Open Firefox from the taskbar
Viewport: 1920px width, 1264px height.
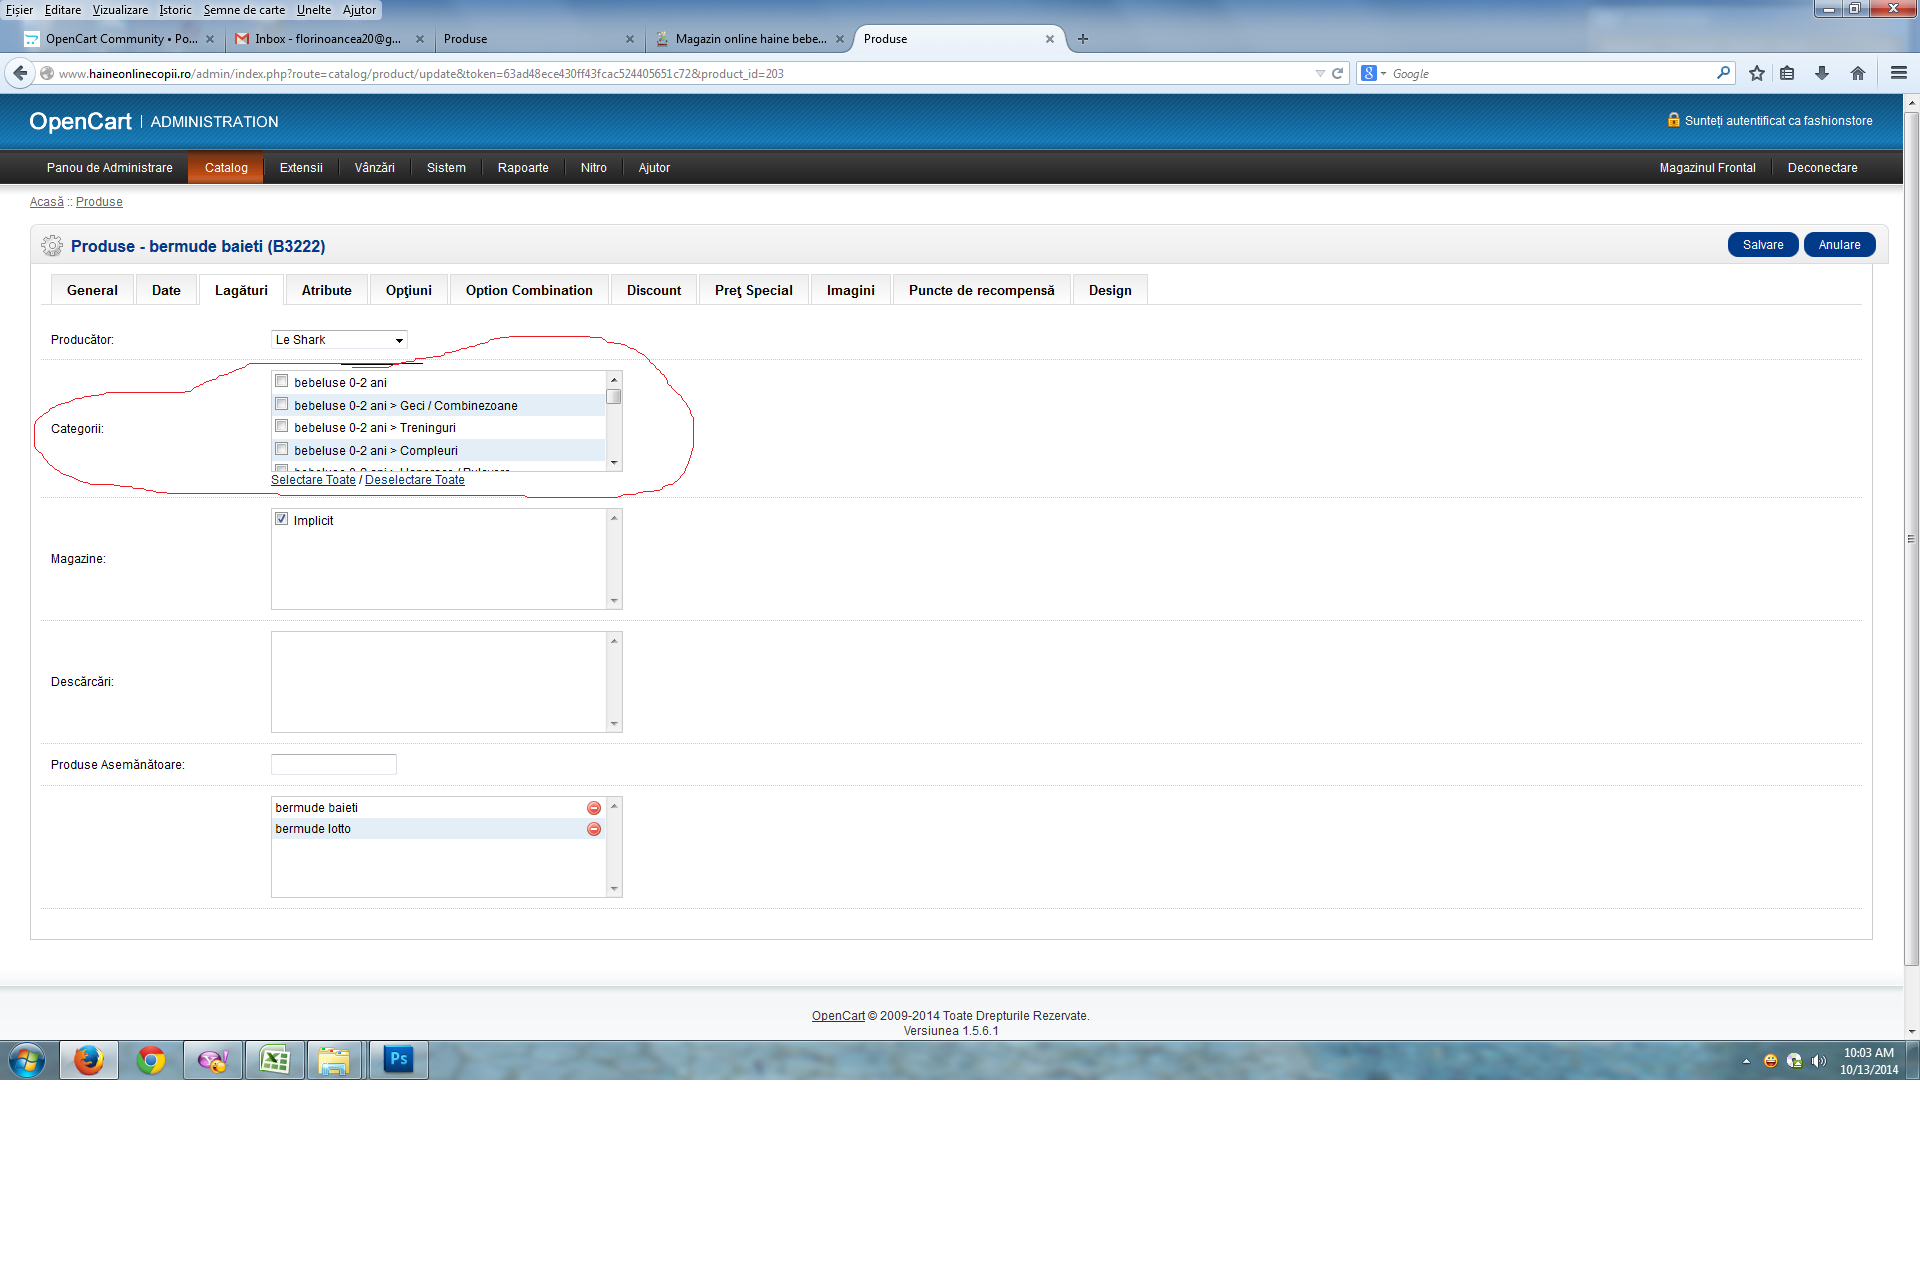89,1060
